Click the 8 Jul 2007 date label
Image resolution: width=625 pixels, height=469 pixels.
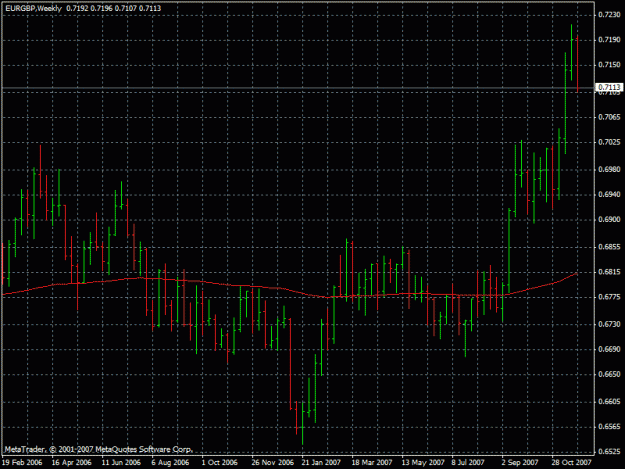468,463
